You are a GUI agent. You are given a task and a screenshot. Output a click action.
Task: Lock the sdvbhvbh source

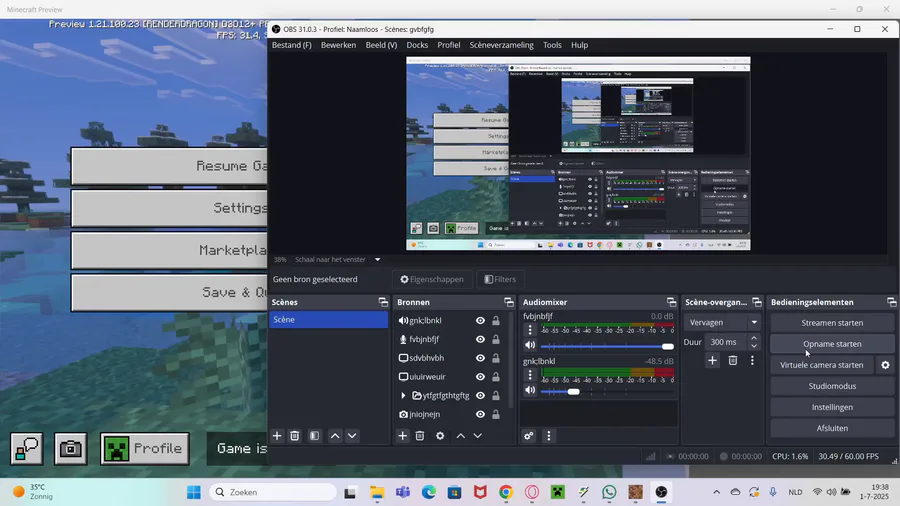[496, 358]
